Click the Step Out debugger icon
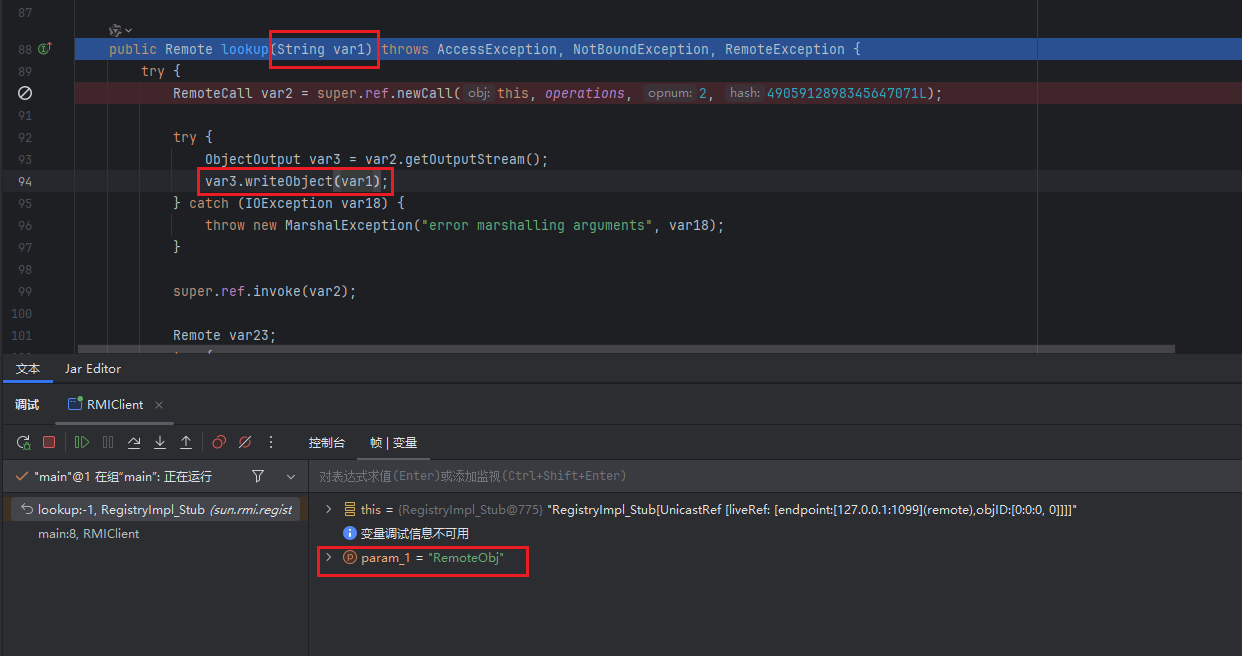Viewport: 1242px width, 656px height. (x=186, y=442)
